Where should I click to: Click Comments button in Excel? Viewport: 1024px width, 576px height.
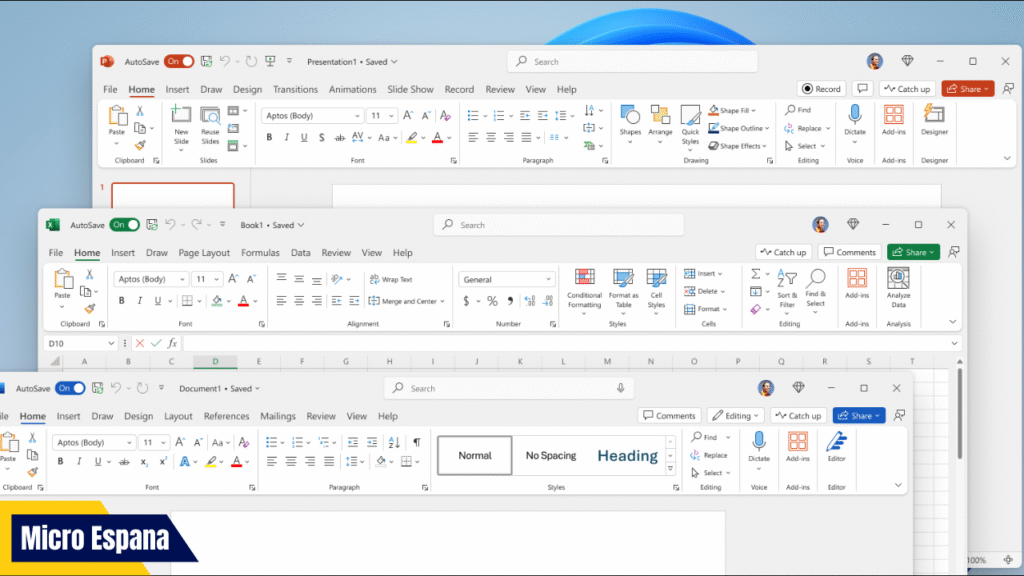click(x=849, y=252)
